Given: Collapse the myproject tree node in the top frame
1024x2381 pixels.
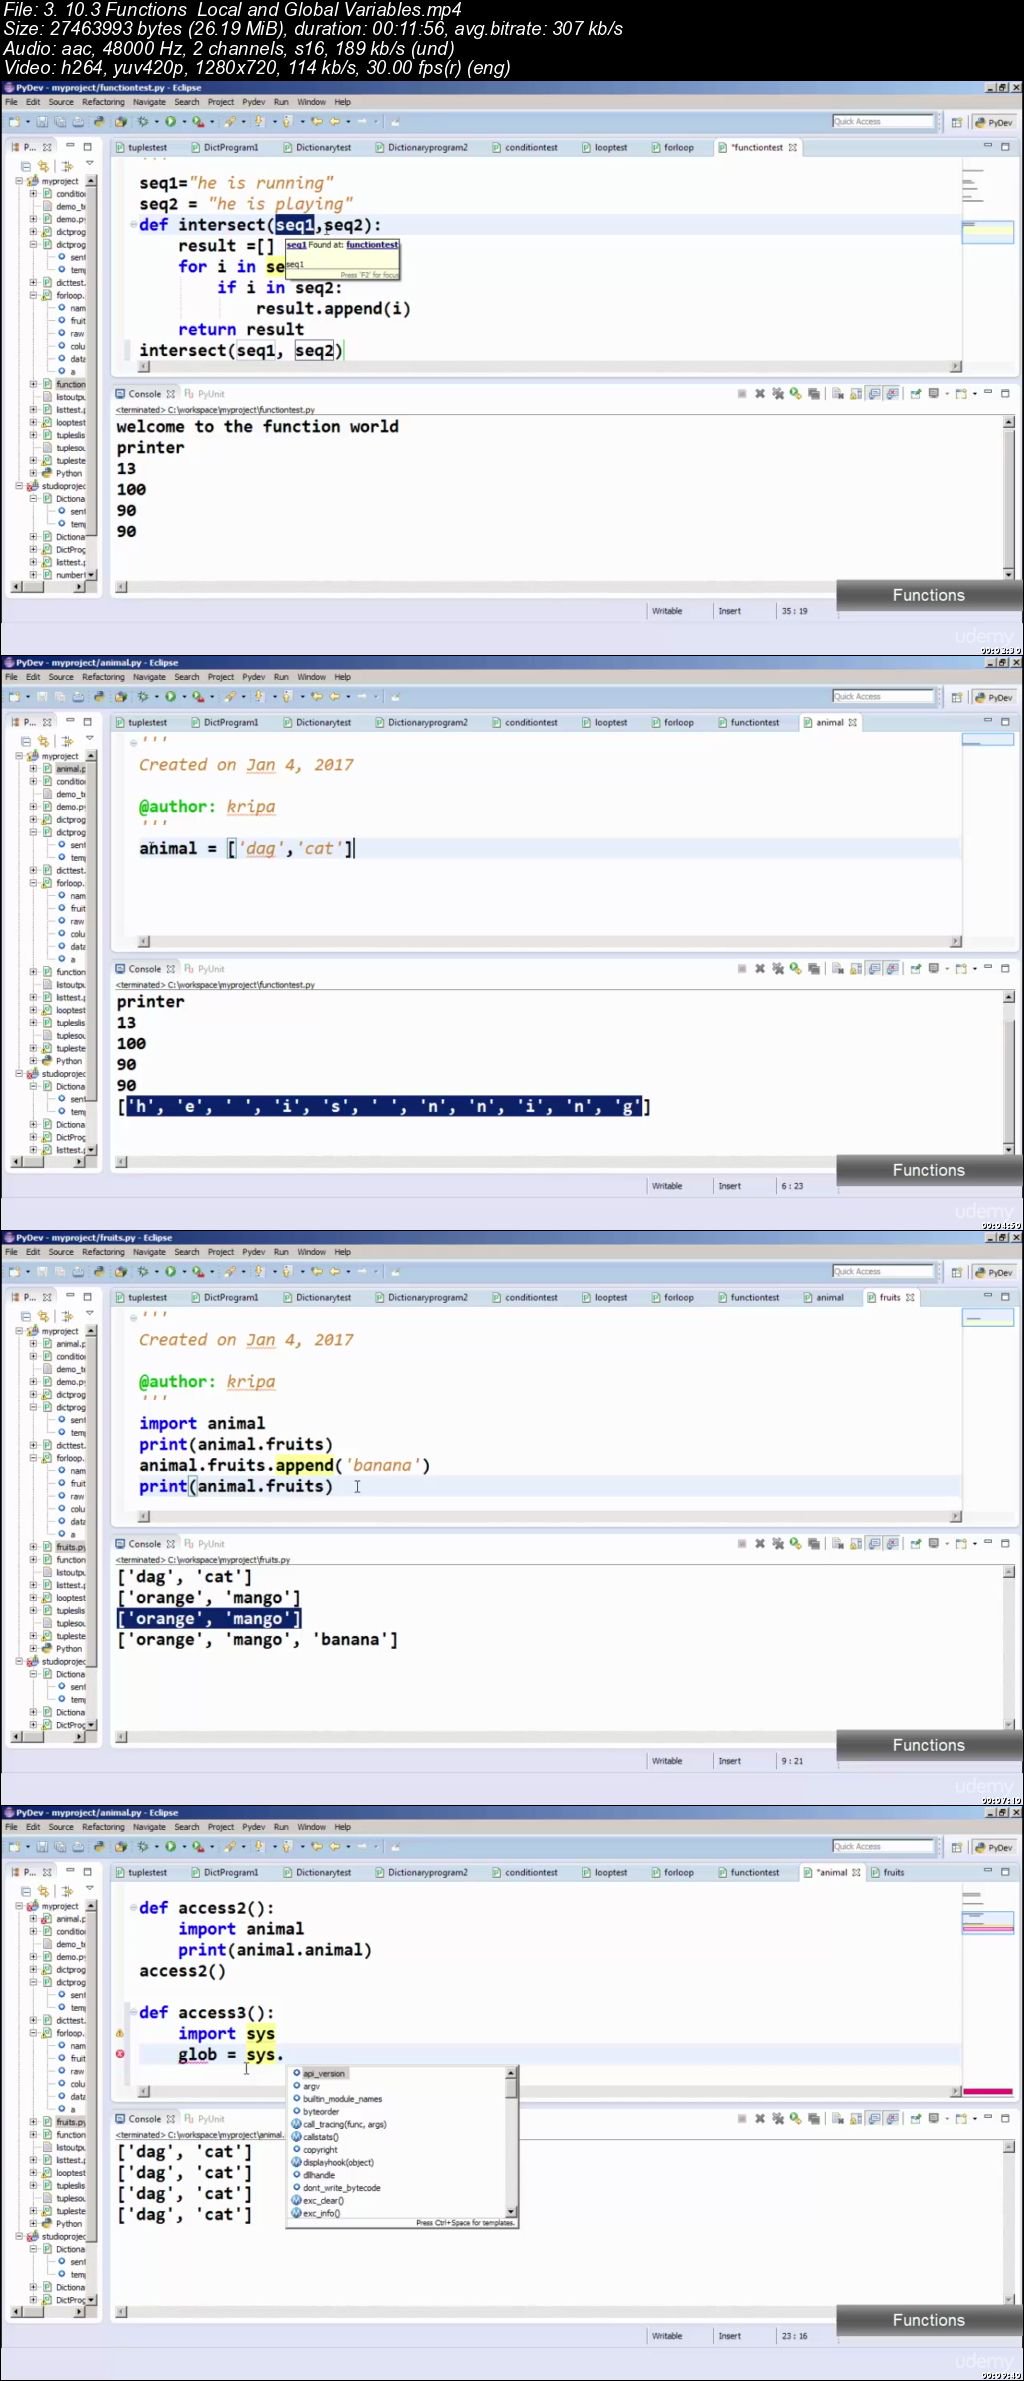Looking at the screenshot, I should pos(19,181).
